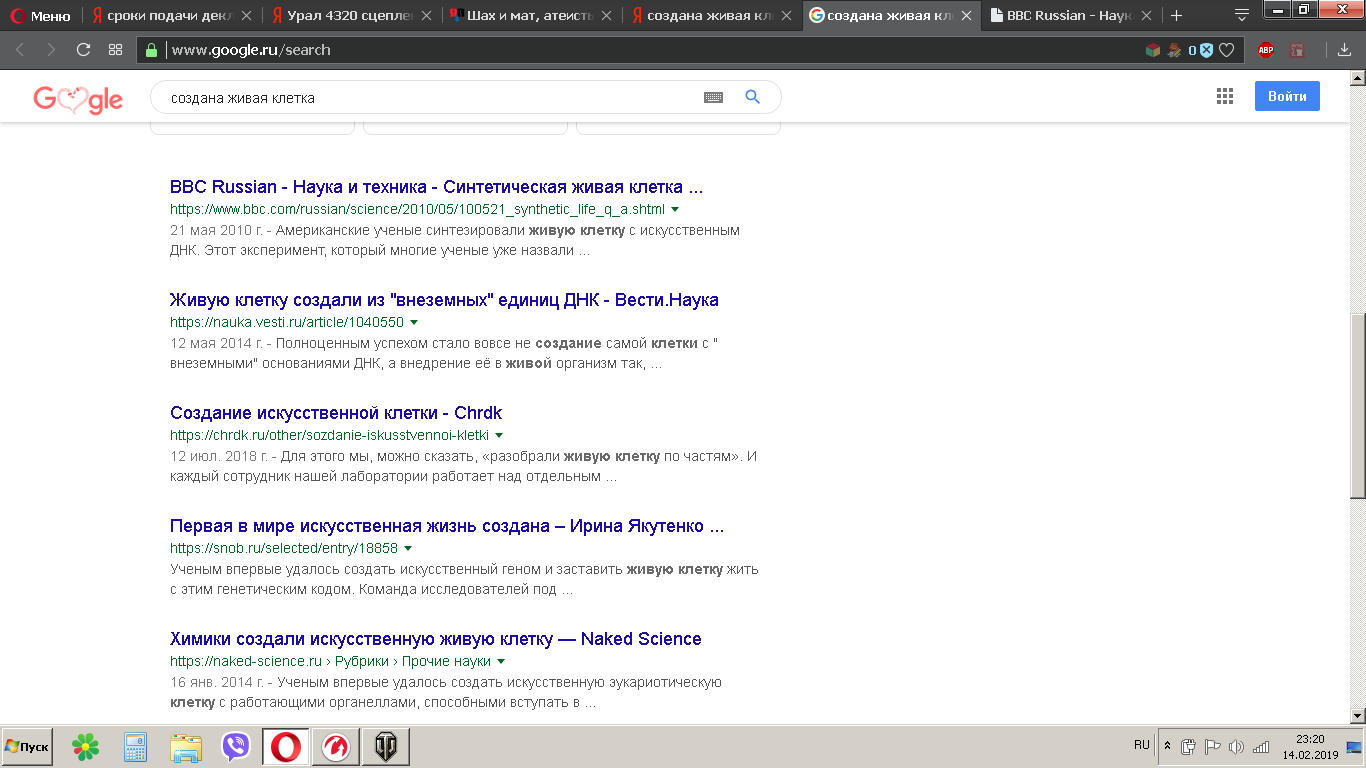This screenshot has width=1366, height=768.
Task: Open the Calculator taskbar icon
Action: coord(135,747)
